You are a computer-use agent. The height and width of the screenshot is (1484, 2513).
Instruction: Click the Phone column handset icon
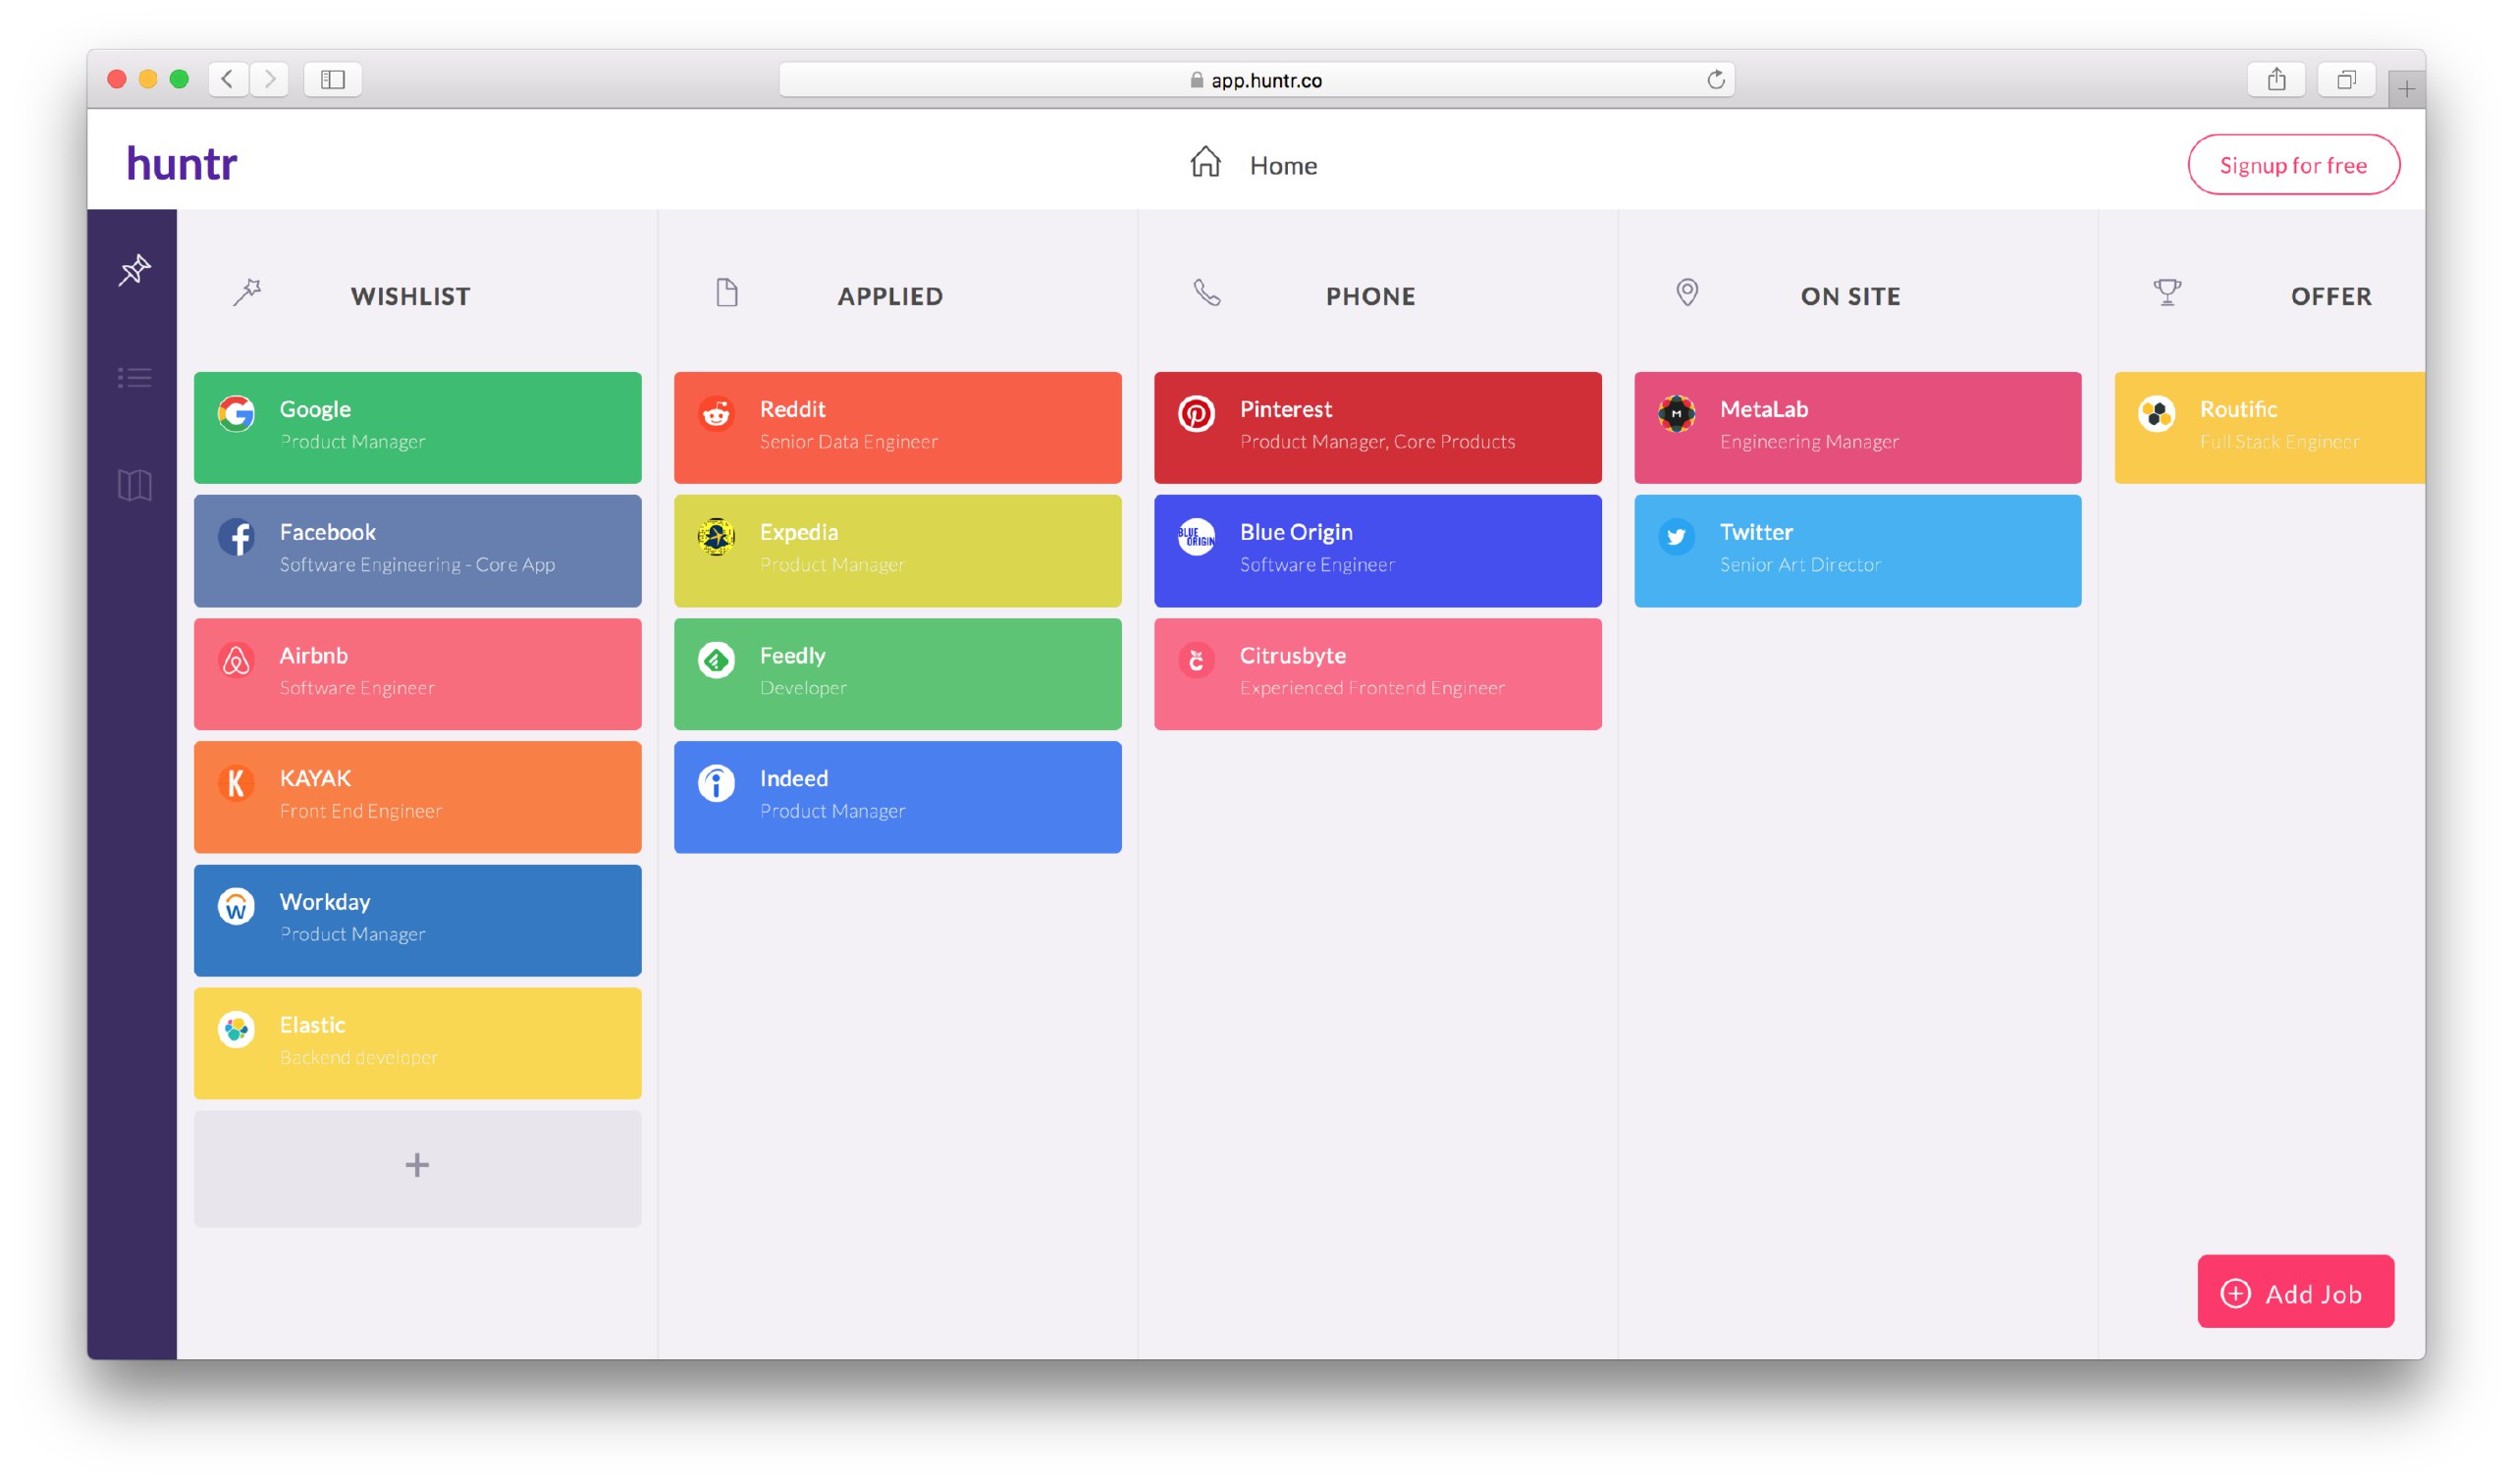tap(1207, 293)
